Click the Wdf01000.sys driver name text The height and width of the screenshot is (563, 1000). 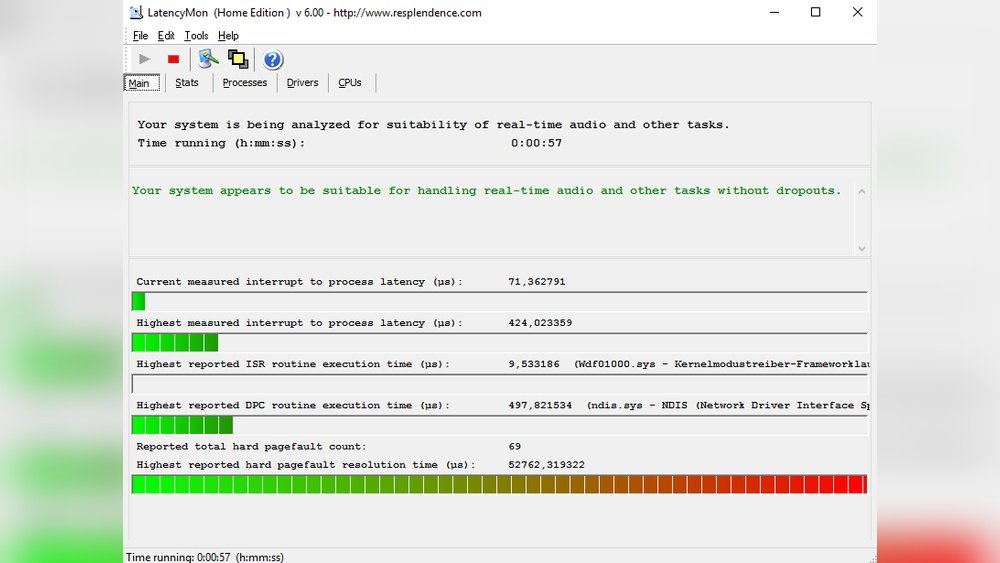[x=617, y=364]
